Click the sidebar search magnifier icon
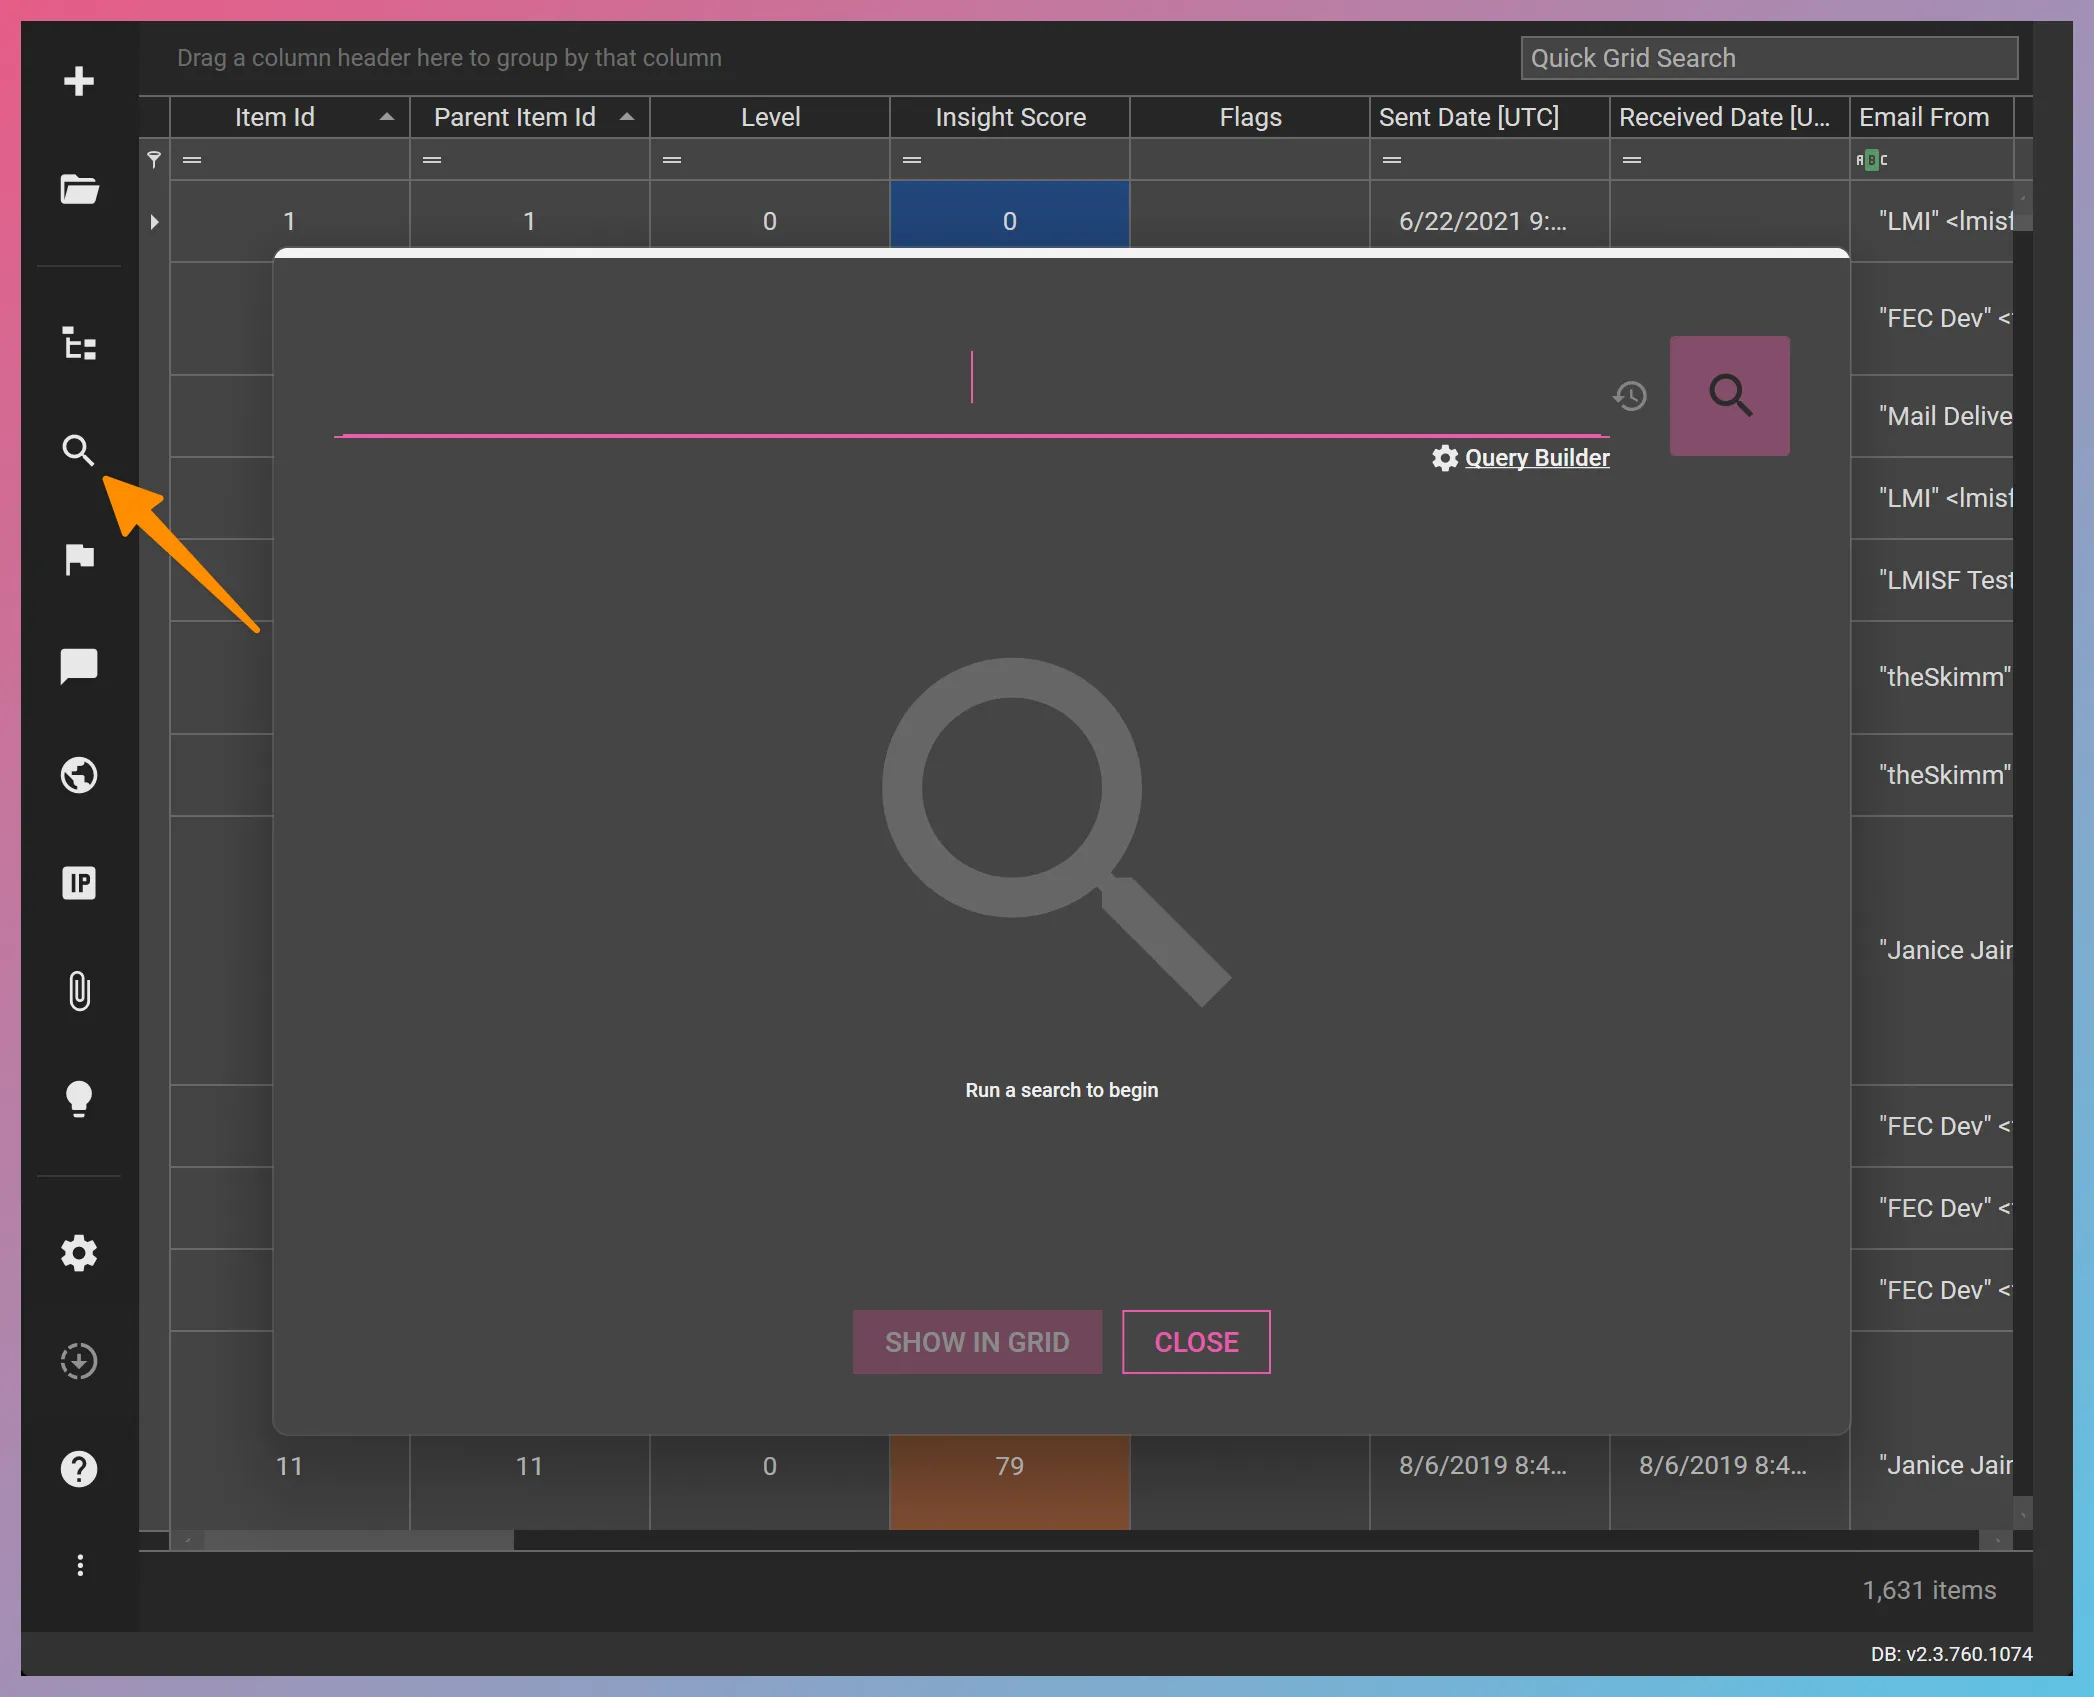2094x1697 pixels. pyautogui.click(x=78, y=451)
